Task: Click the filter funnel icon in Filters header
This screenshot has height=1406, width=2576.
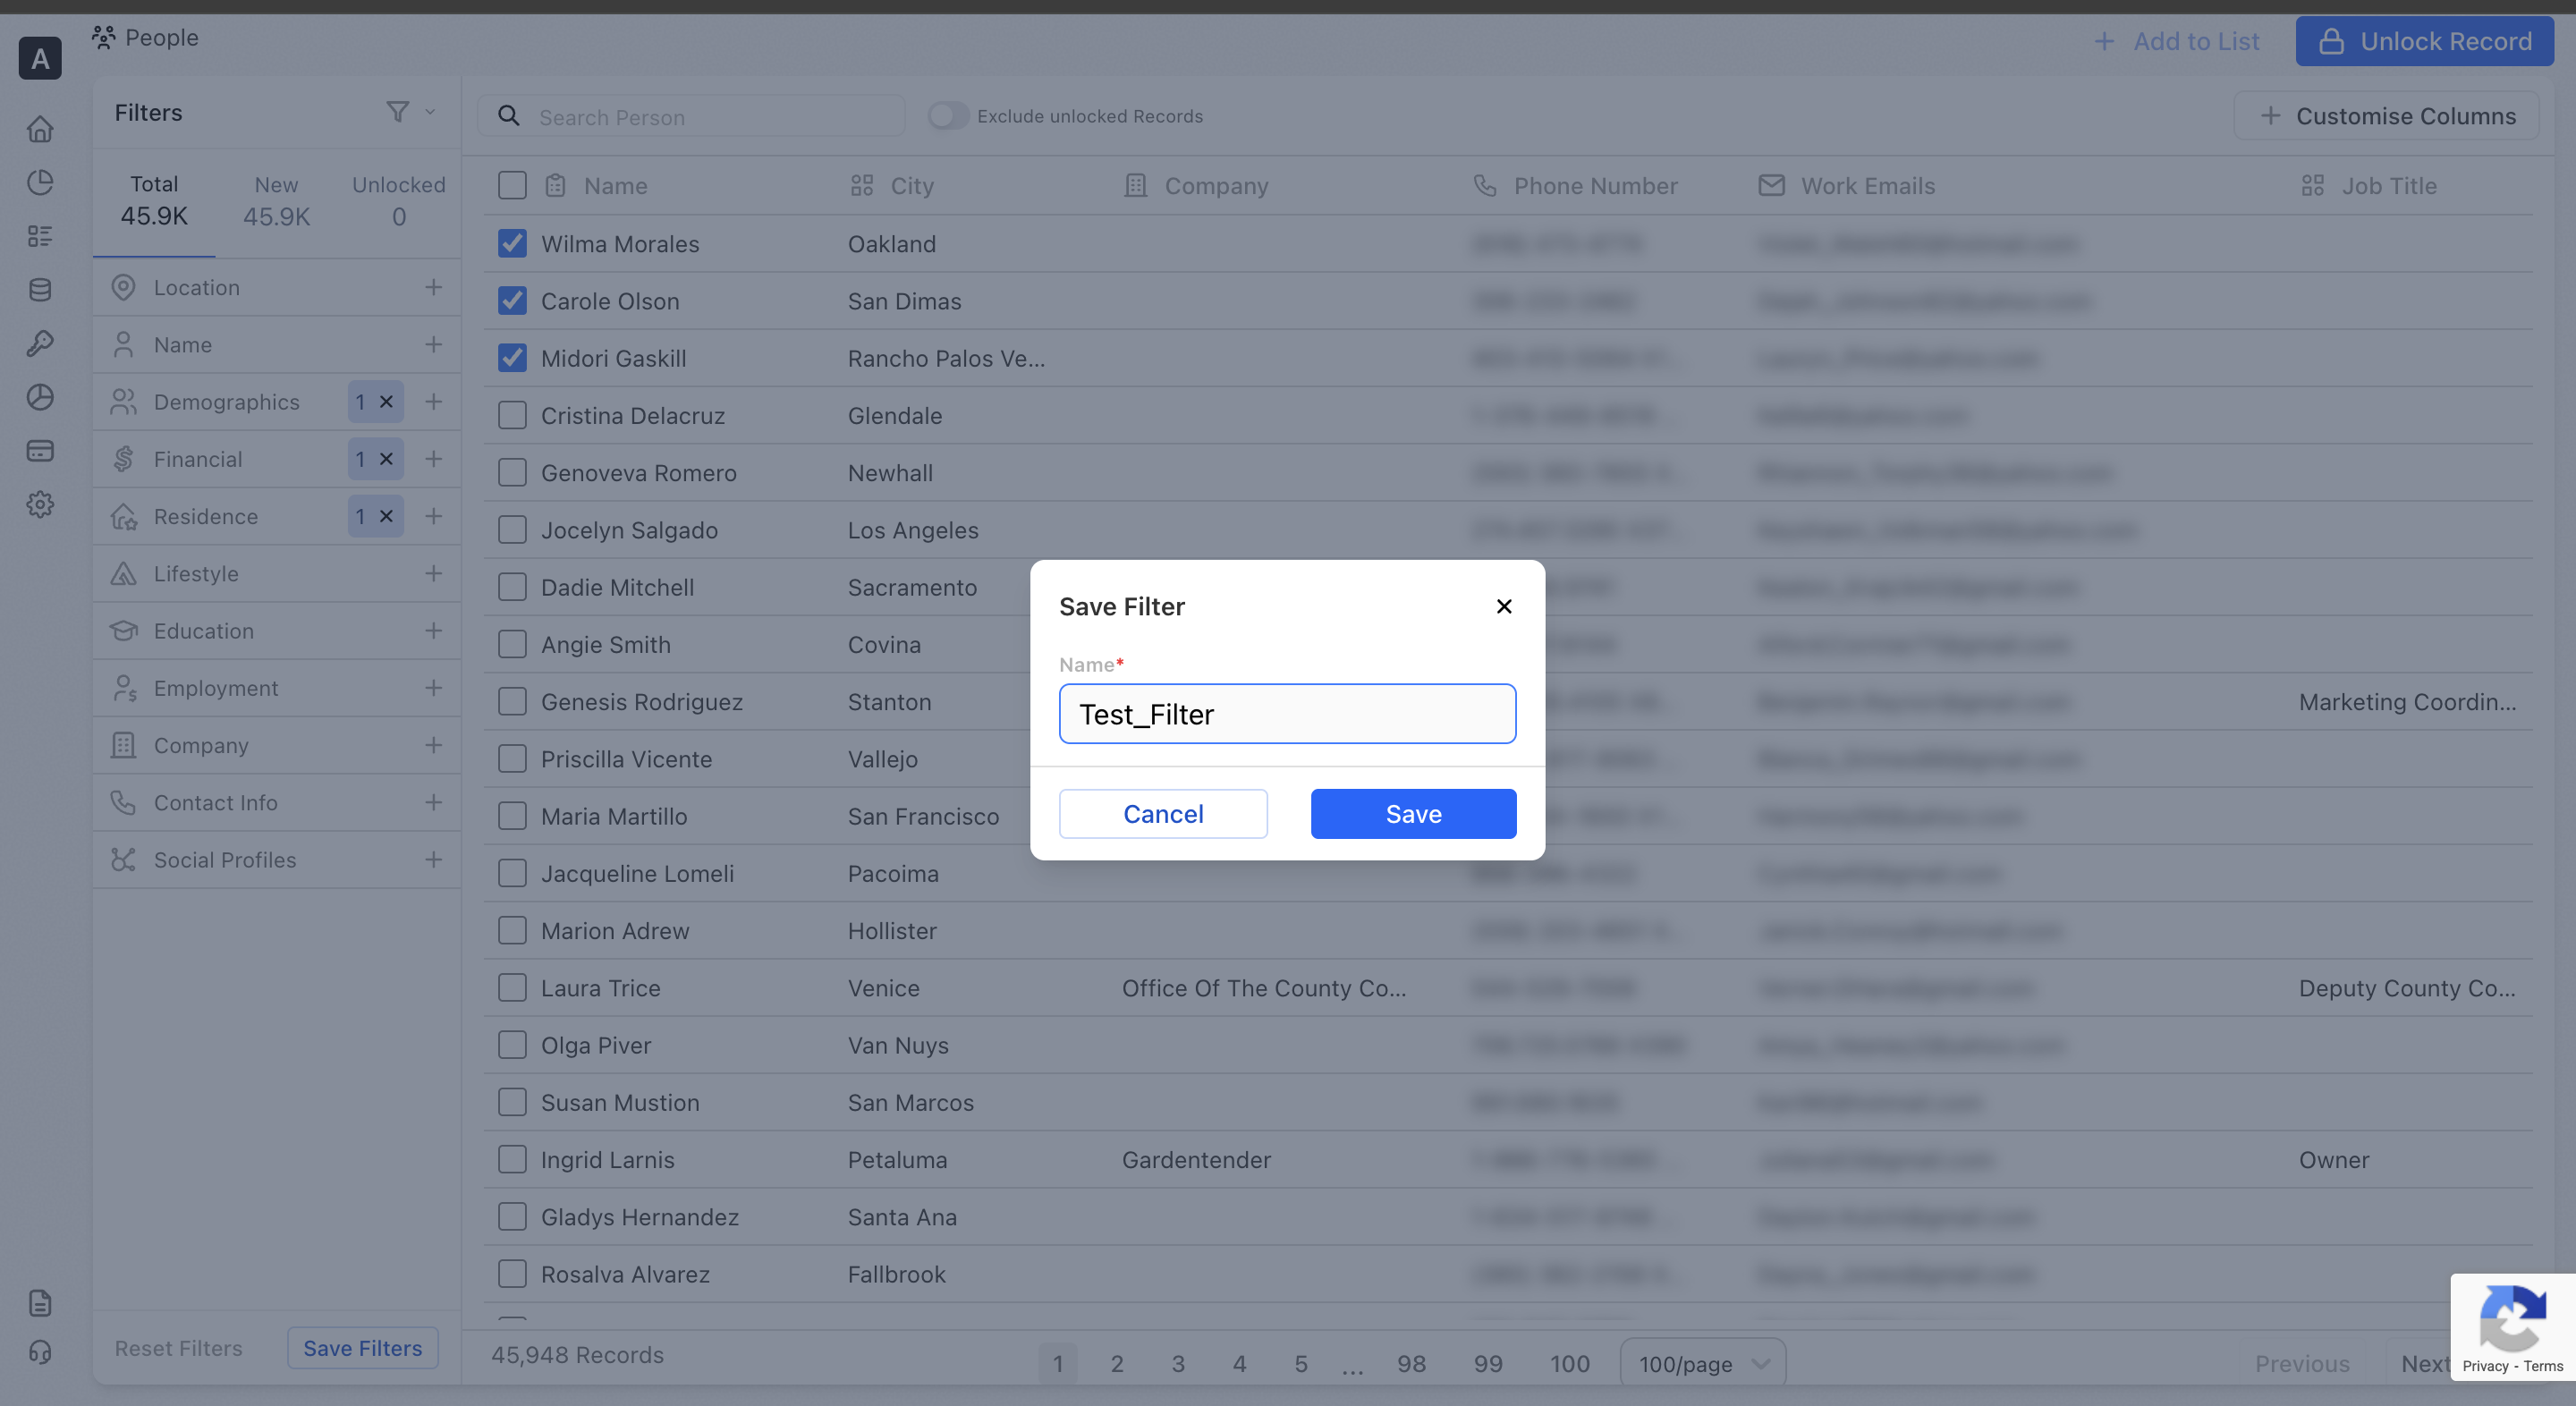Action: click(x=398, y=112)
